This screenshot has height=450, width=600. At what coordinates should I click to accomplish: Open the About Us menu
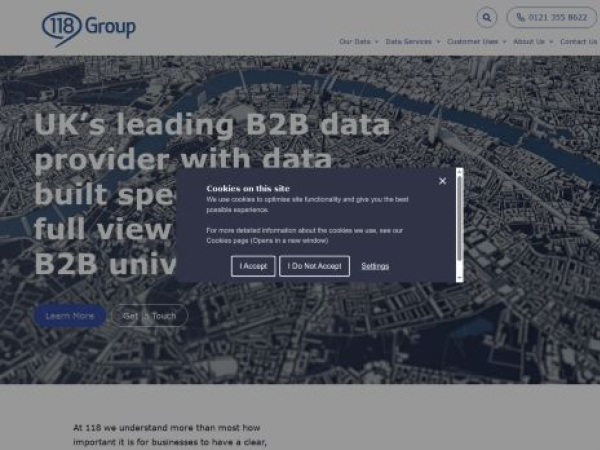point(529,42)
